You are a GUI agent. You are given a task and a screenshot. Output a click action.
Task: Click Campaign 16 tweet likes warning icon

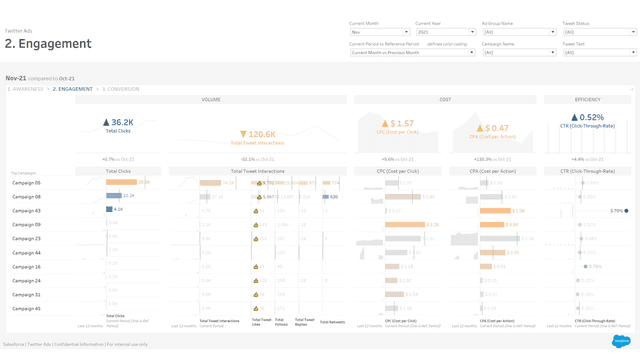click(256, 267)
